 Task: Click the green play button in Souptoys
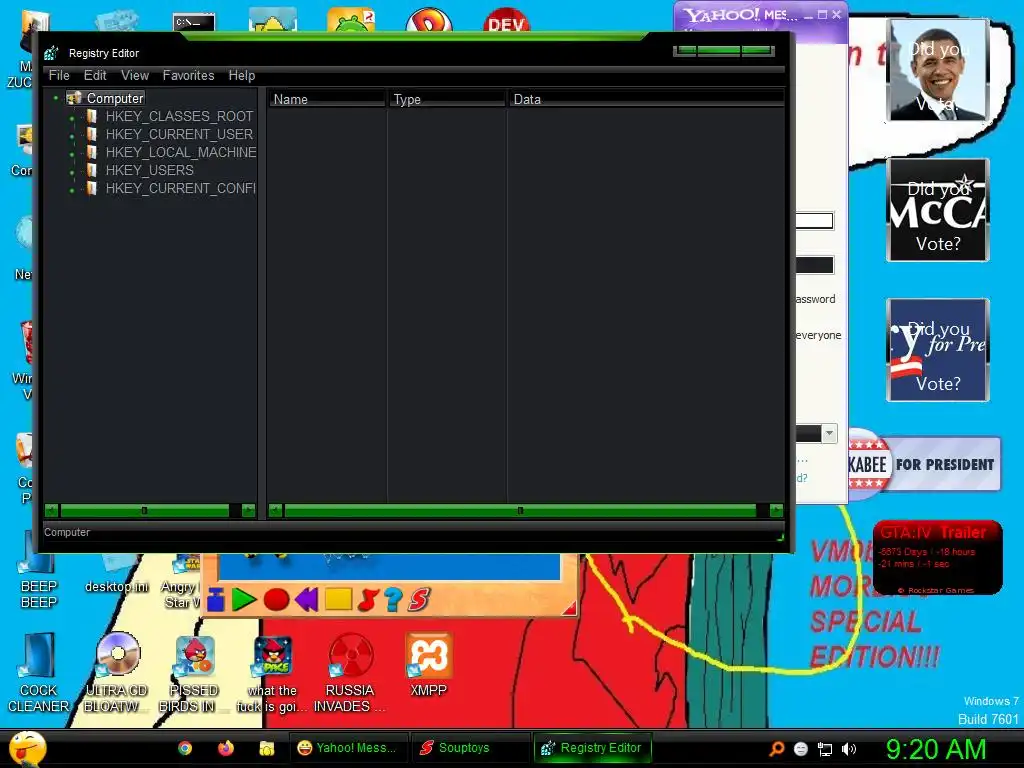click(x=244, y=599)
